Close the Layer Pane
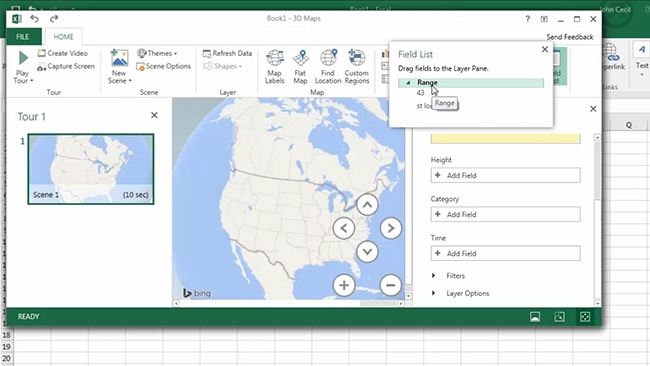 (593, 109)
